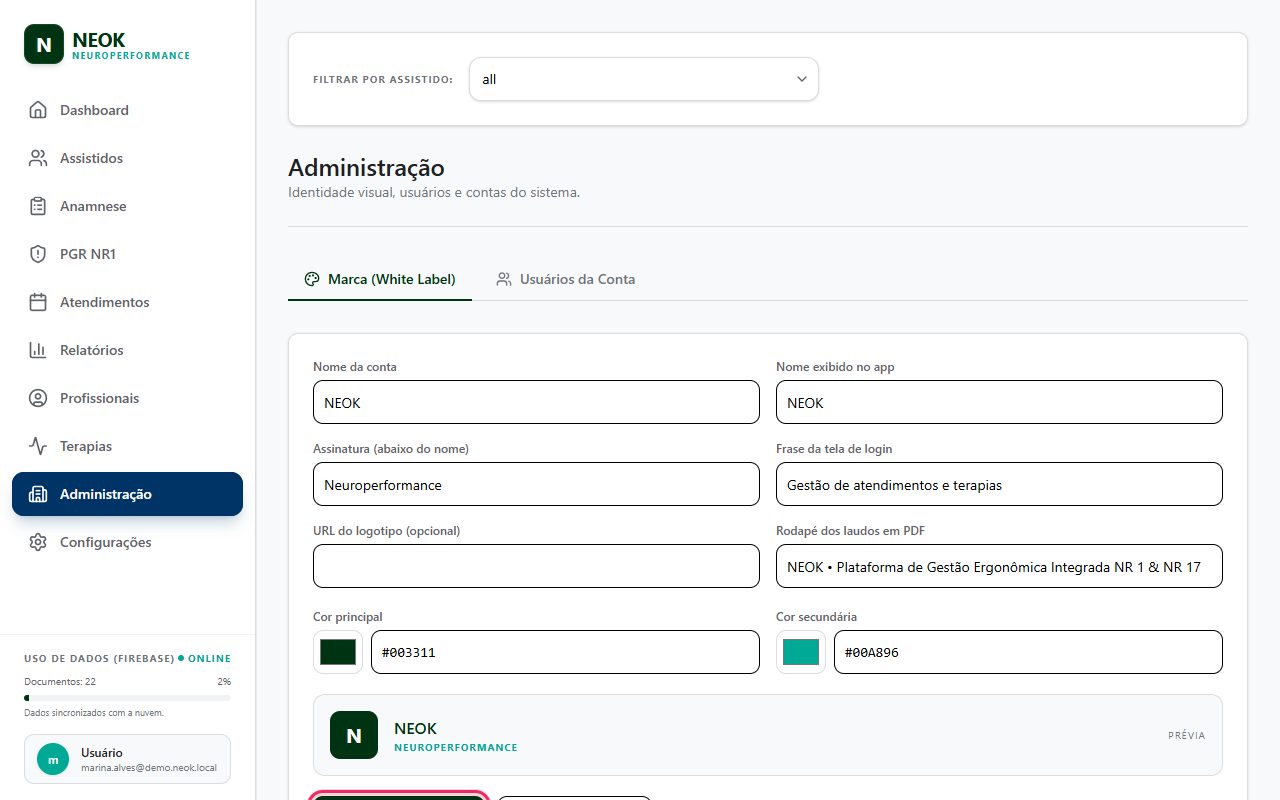Go to Atendimentos in the sidebar
Image resolution: width=1280 pixels, height=800 pixels.
click(127, 302)
